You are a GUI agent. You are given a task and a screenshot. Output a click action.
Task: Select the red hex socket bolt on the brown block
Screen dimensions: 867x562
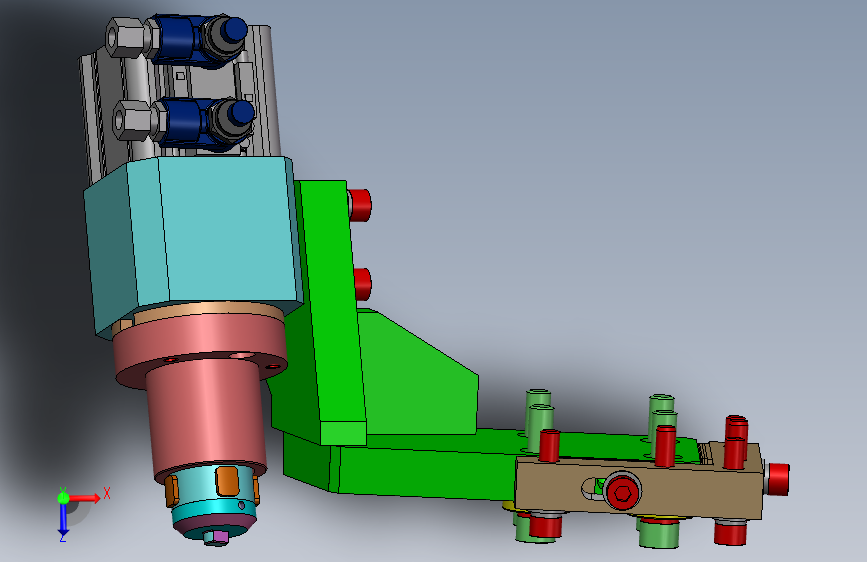623,491
